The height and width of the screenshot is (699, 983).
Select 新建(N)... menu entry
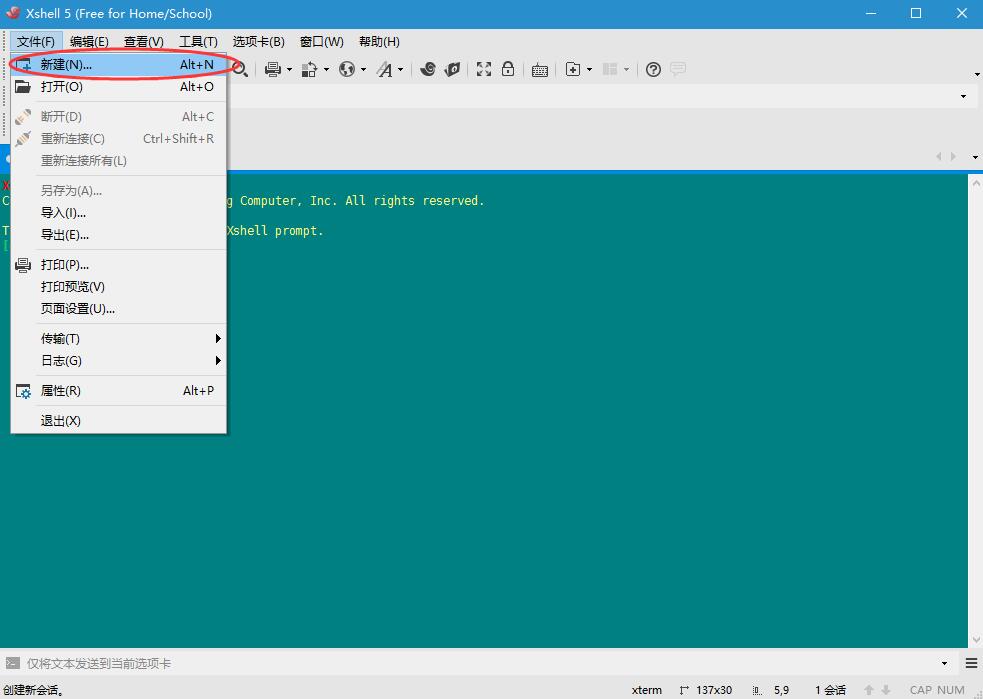pos(118,65)
